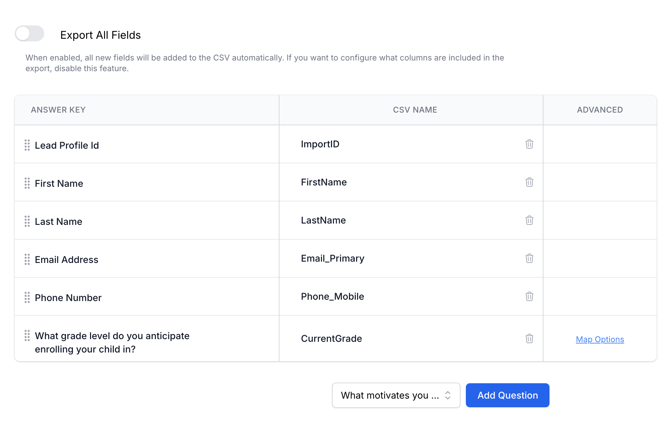This screenshot has width=670, height=423.
Task: Open the question selector dropdown
Action: (x=396, y=395)
